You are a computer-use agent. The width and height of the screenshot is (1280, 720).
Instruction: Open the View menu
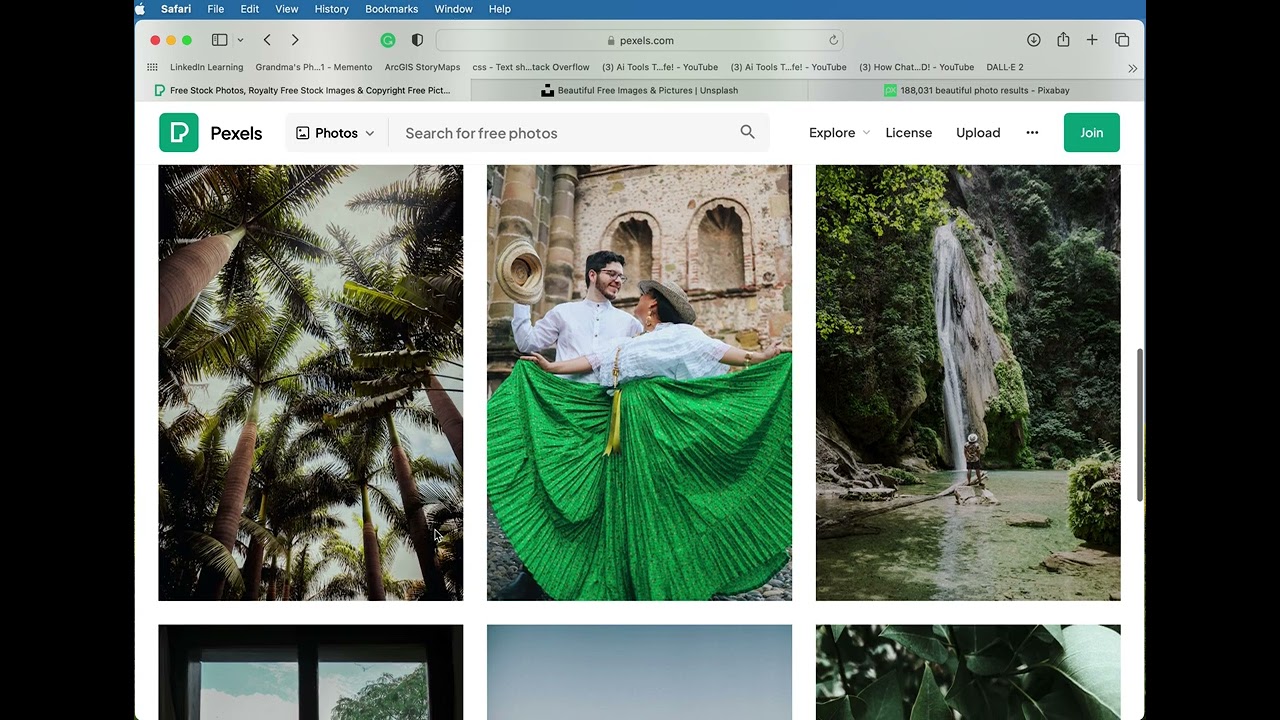[287, 9]
